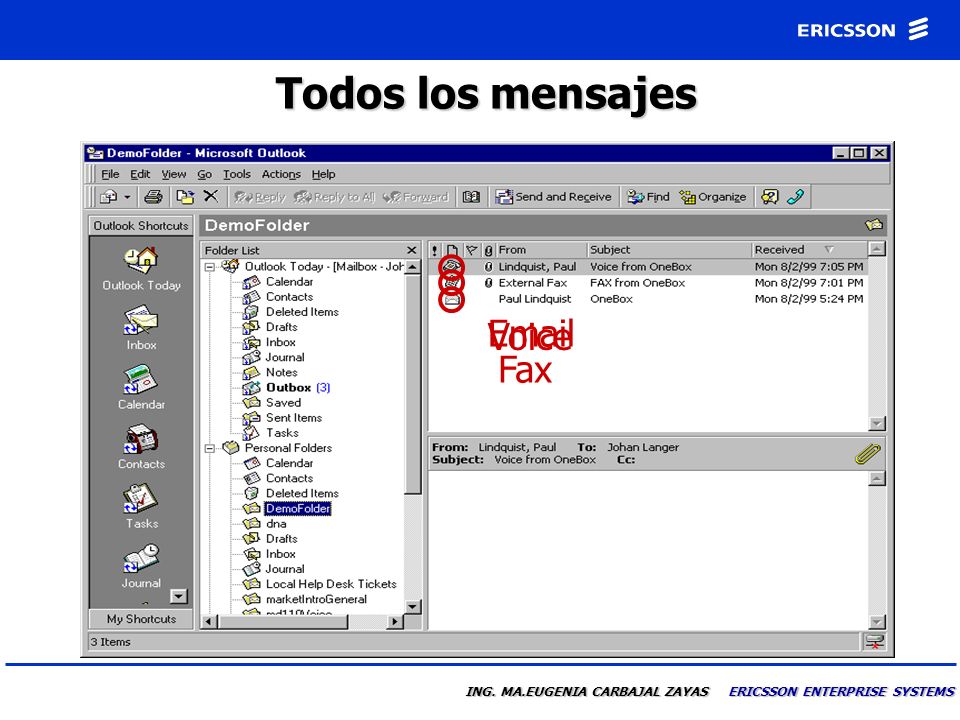The height and width of the screenshot is (720, 960).
Task: Click Reply to All toolbar button
Action: (x=334, y=197)
